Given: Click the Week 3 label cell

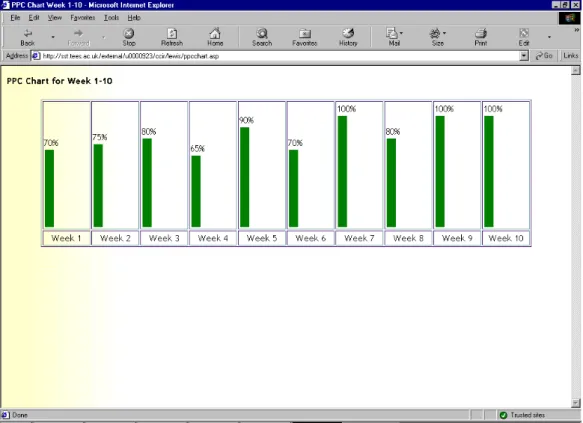Looking at the screenshot, I should tap(164, 238).
